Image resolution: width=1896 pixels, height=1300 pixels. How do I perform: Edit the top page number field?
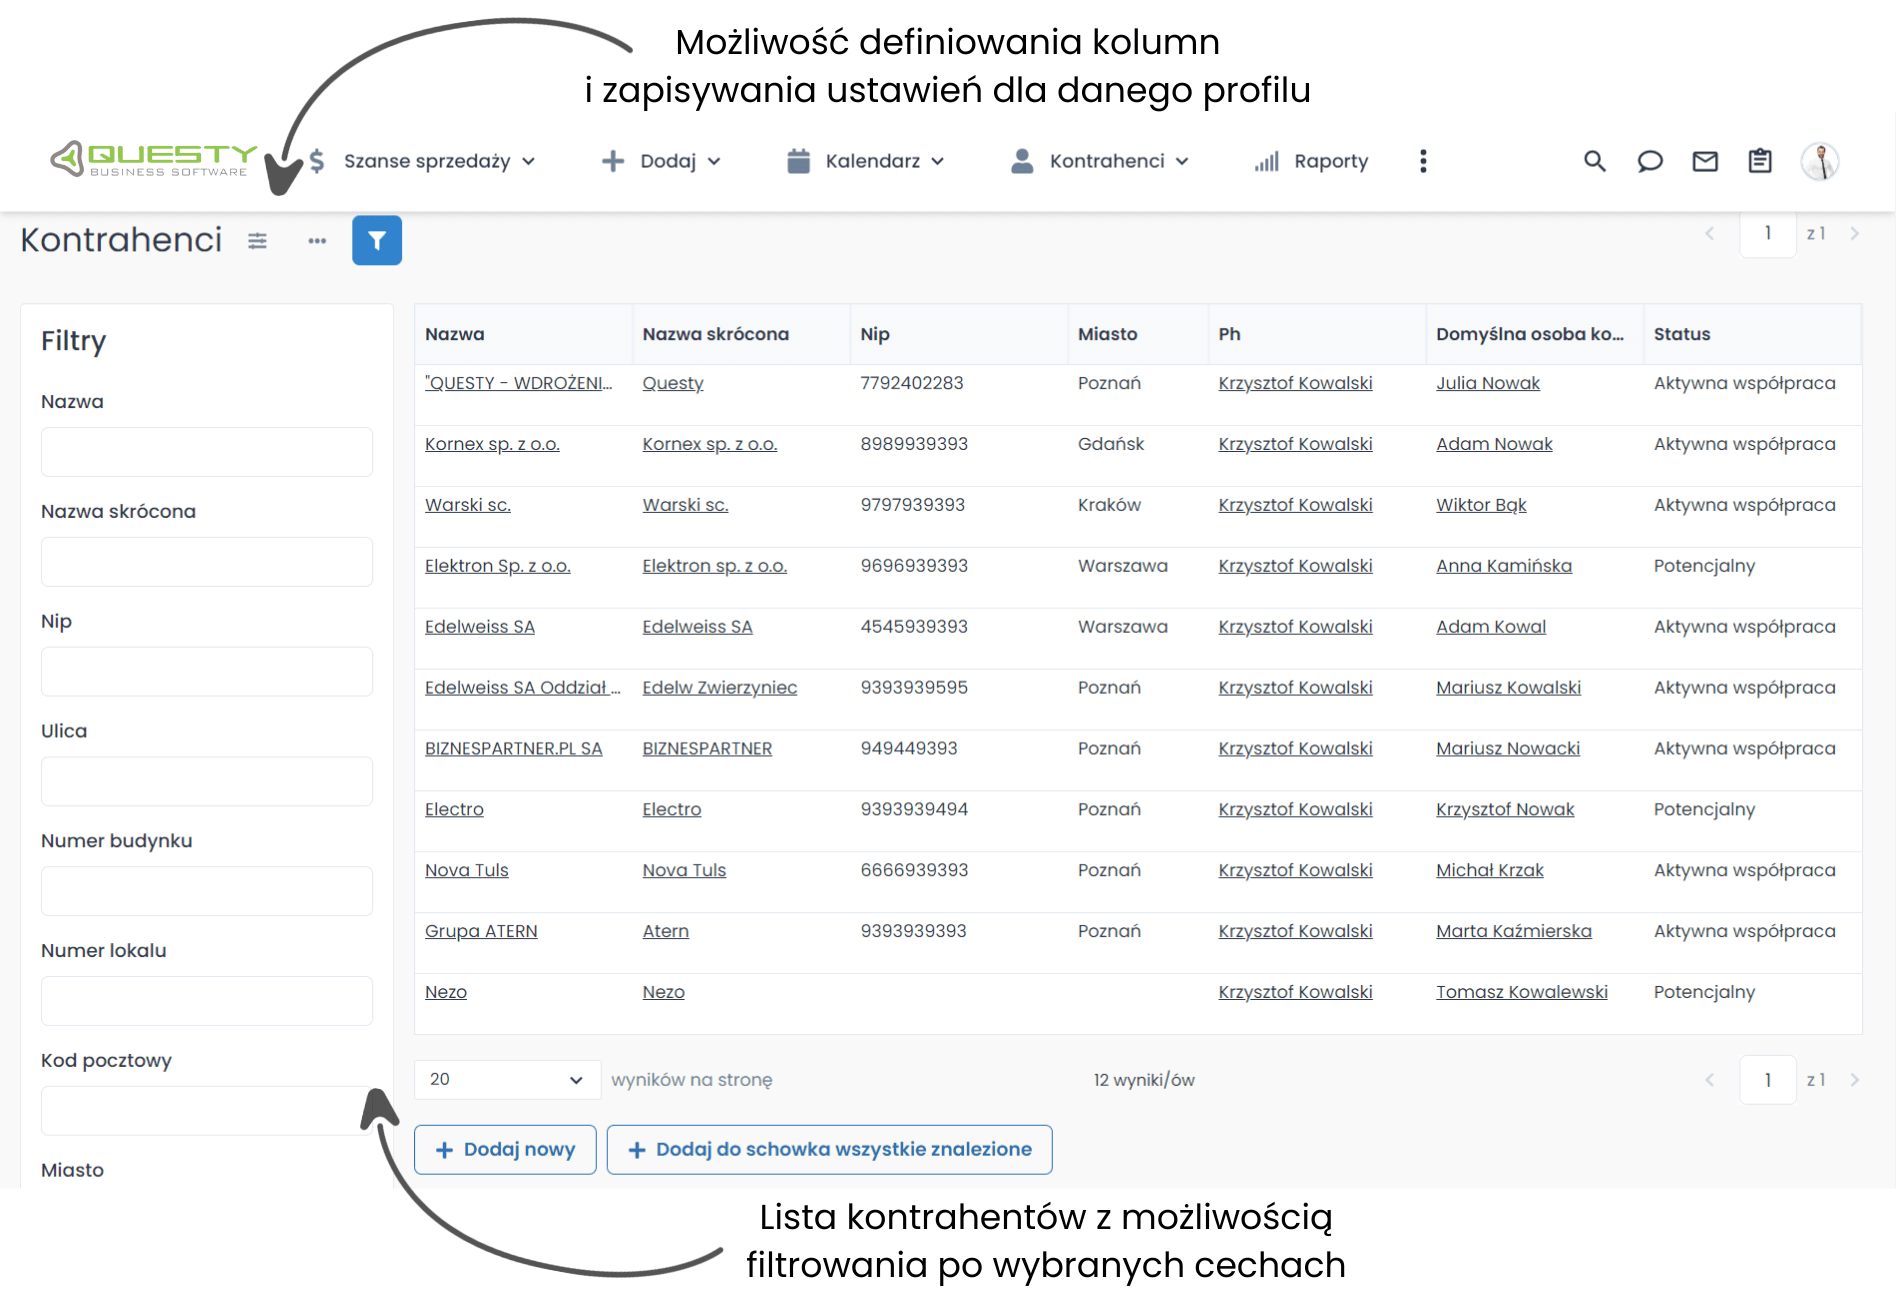point(1768,234)
